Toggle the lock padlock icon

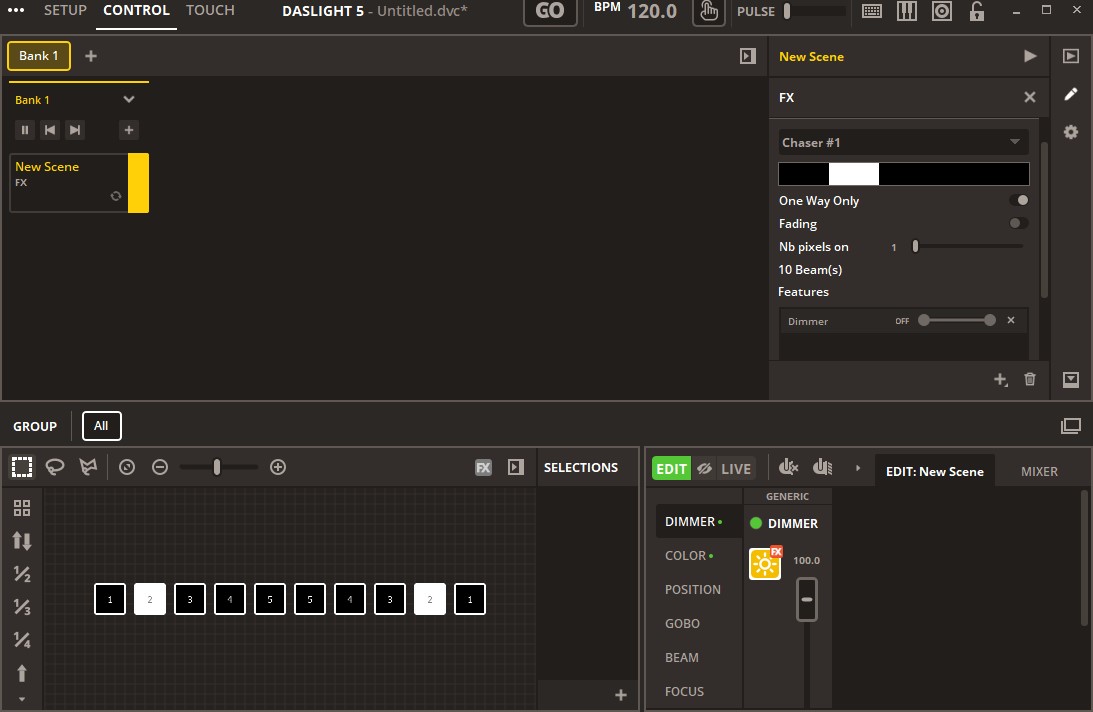pos(977,11)
